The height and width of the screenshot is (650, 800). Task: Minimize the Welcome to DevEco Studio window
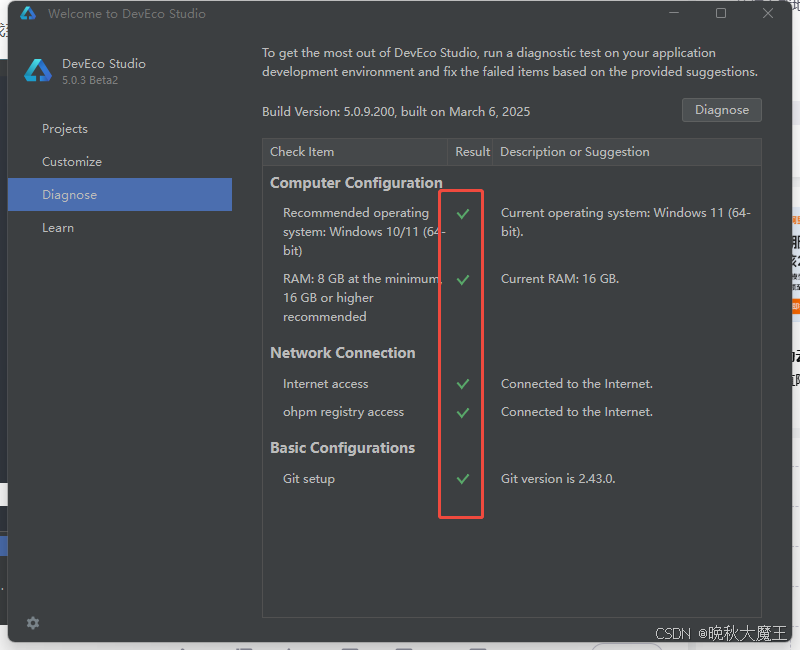674,13
